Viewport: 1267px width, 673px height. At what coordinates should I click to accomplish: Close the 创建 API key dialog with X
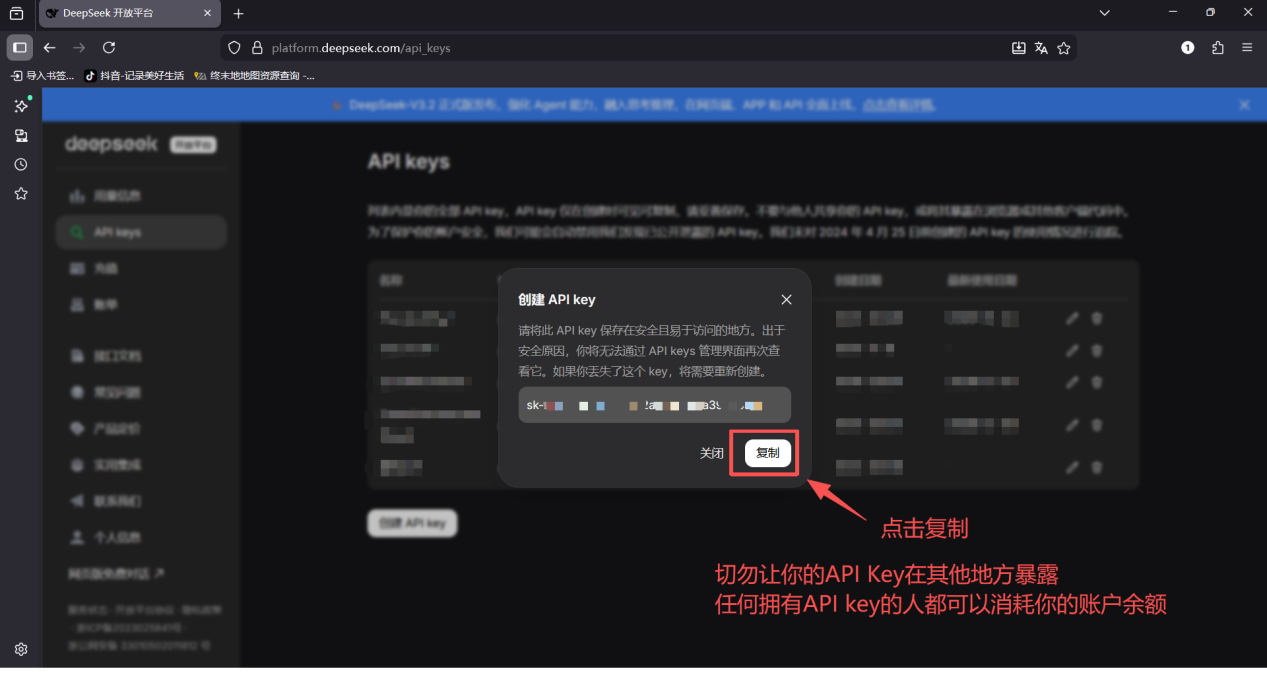pyautogui.click(x=786, y=300)
